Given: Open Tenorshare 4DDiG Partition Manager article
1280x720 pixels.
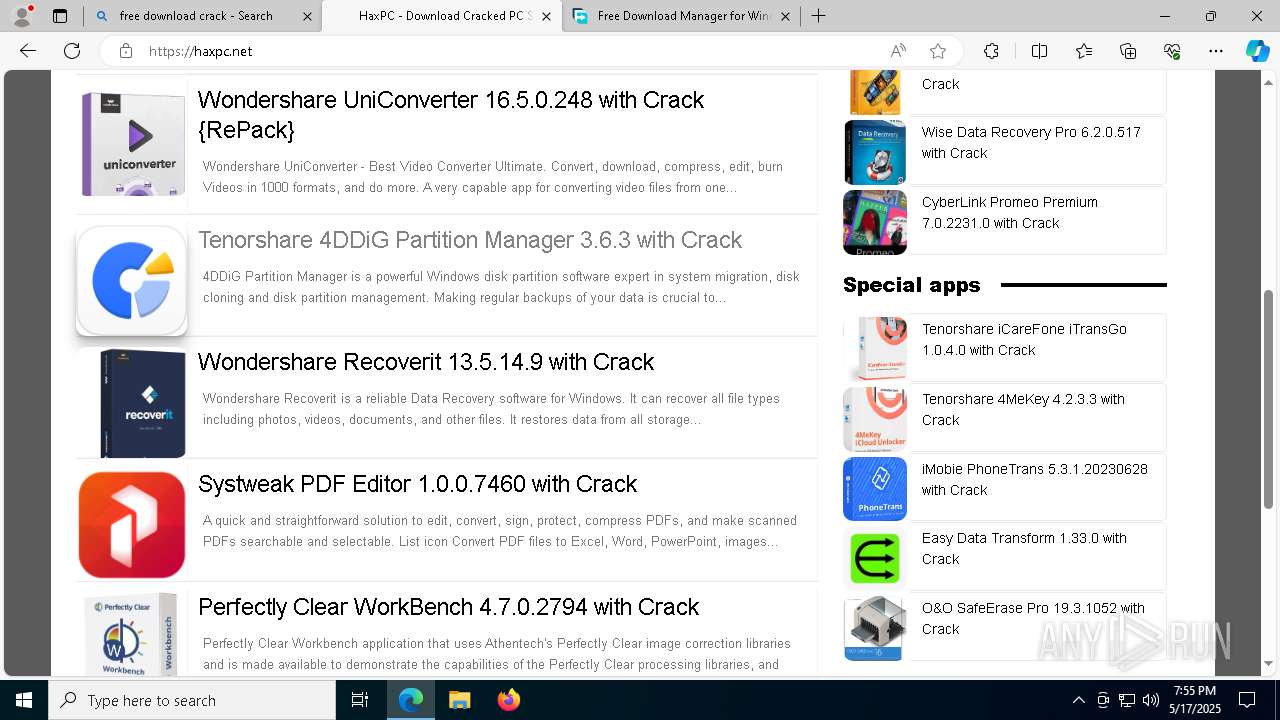Looking at the screenshot, I should point(470,240).
